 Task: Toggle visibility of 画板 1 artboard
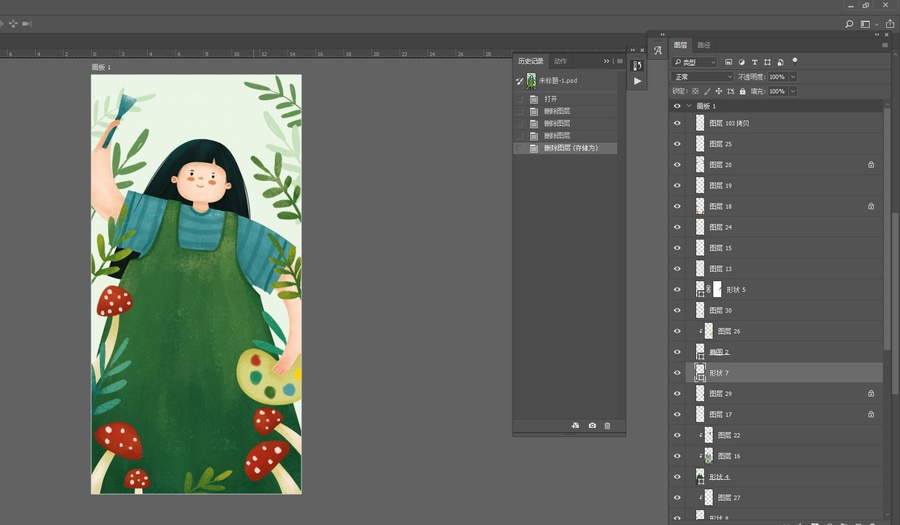point(677,106)
